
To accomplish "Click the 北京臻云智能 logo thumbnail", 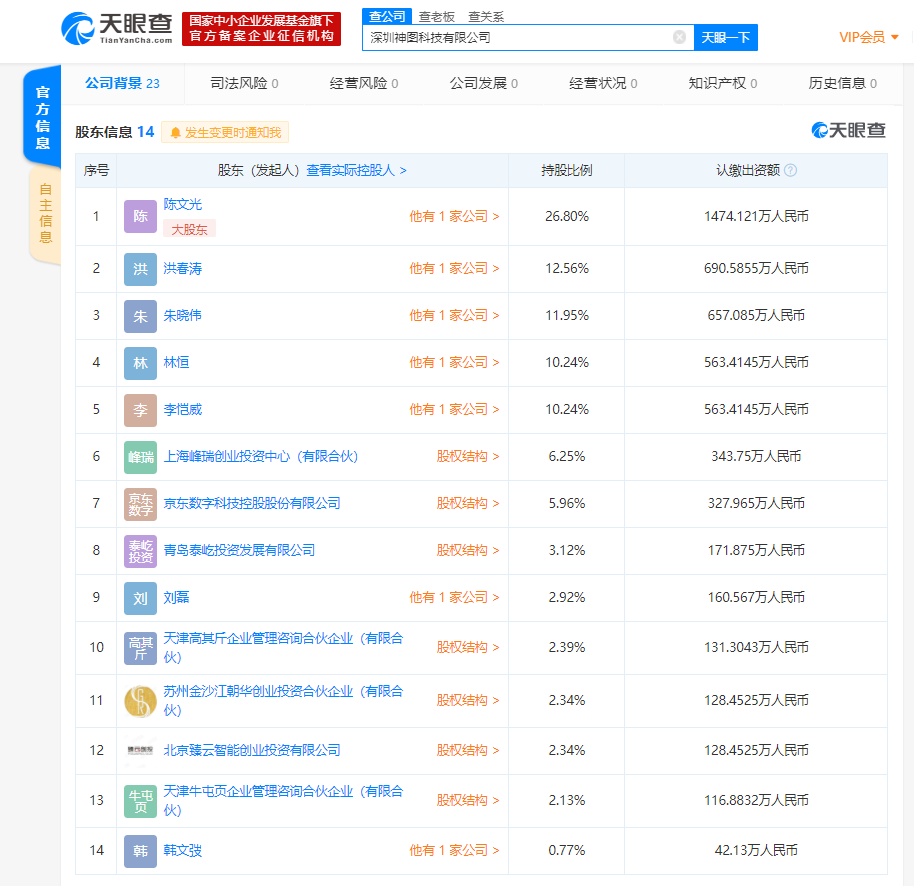I will (x=140, y=750).
